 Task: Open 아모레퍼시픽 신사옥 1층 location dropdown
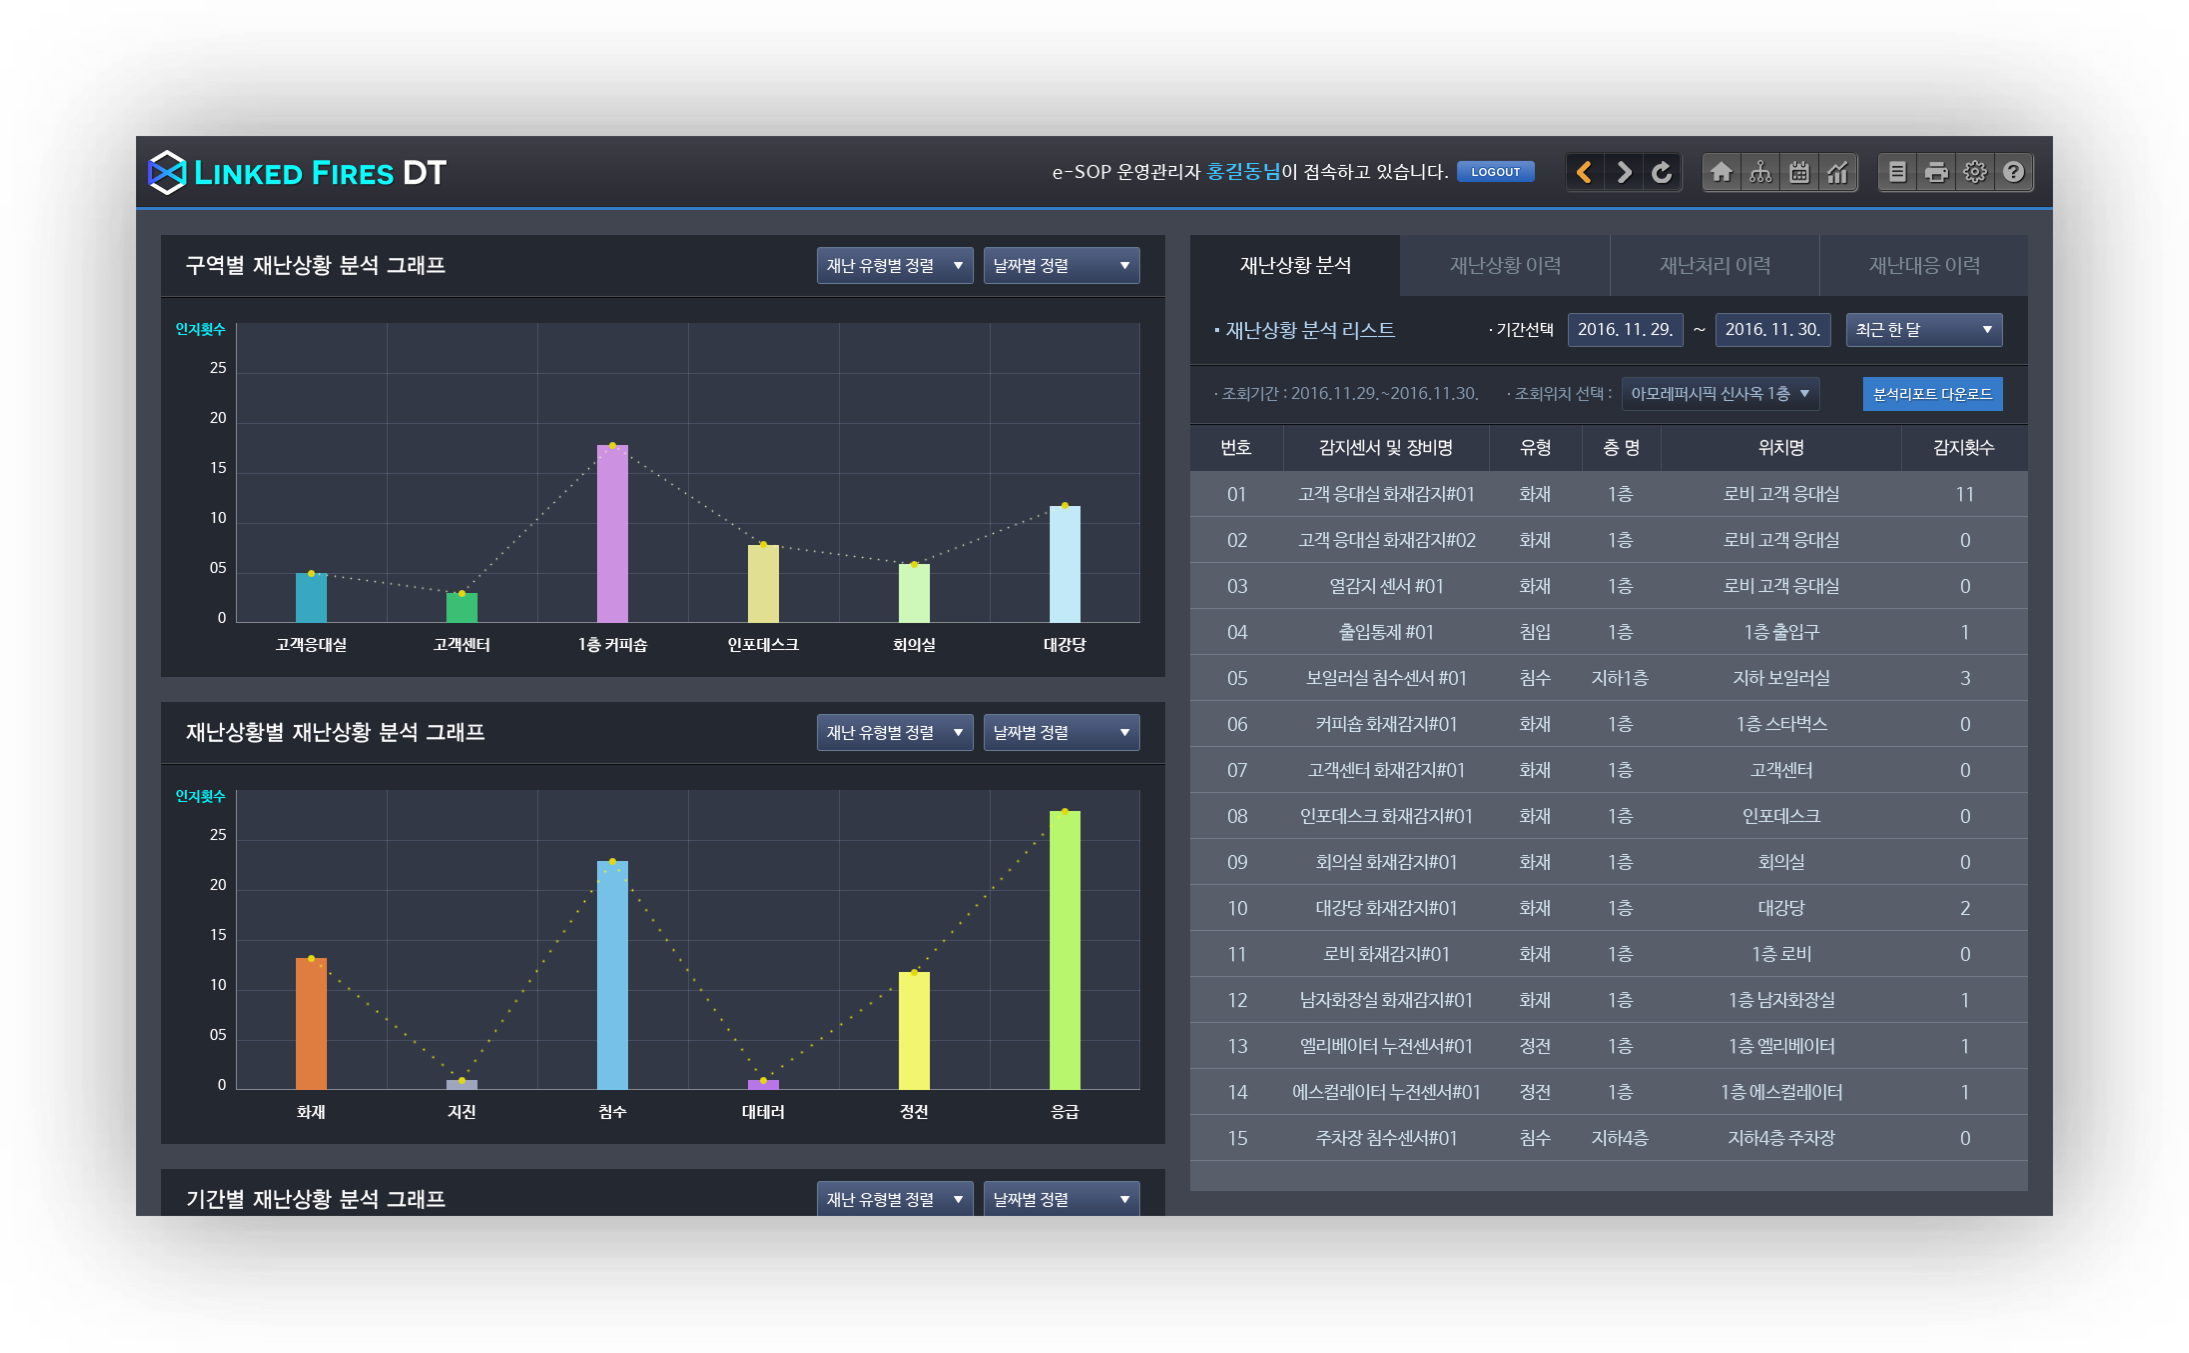[1720, 394]
